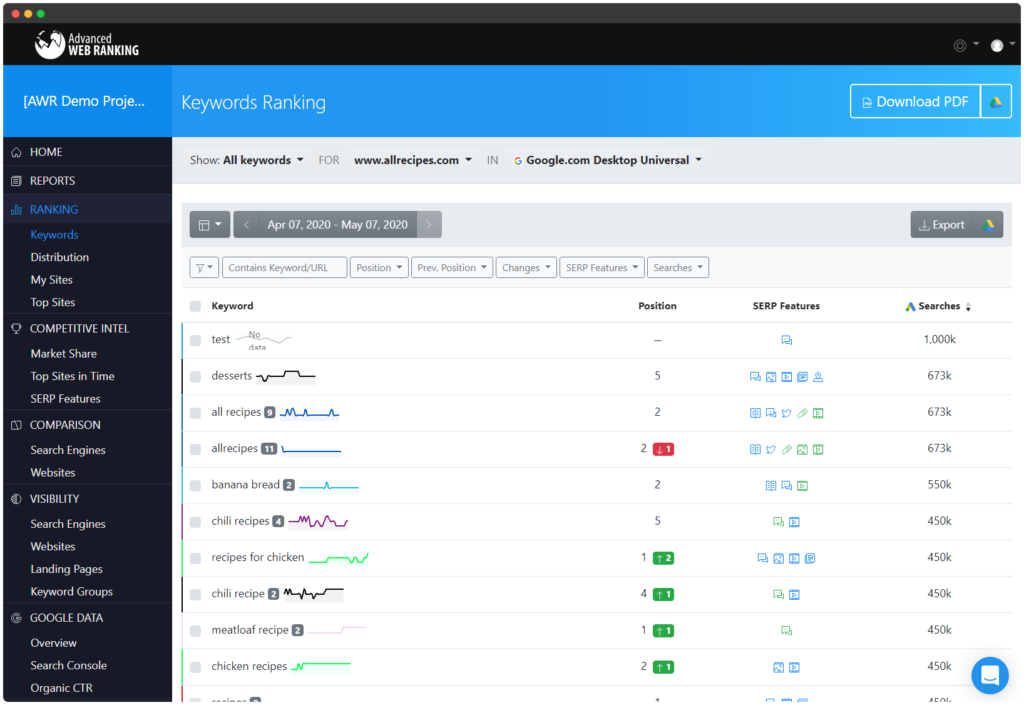This screenshot has width=1024, height=705.
Task: Open the Searches filter dropdown
Action: coord(677,268)
